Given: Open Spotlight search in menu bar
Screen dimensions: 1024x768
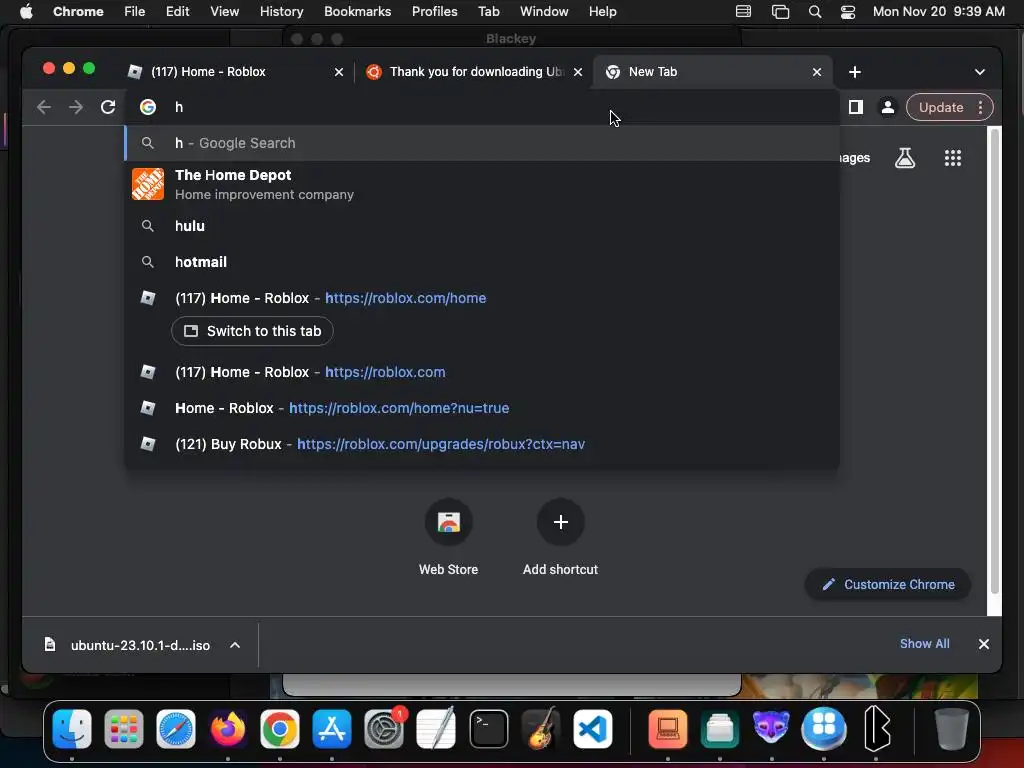Looking at the screenshot, I should point(814,12).
